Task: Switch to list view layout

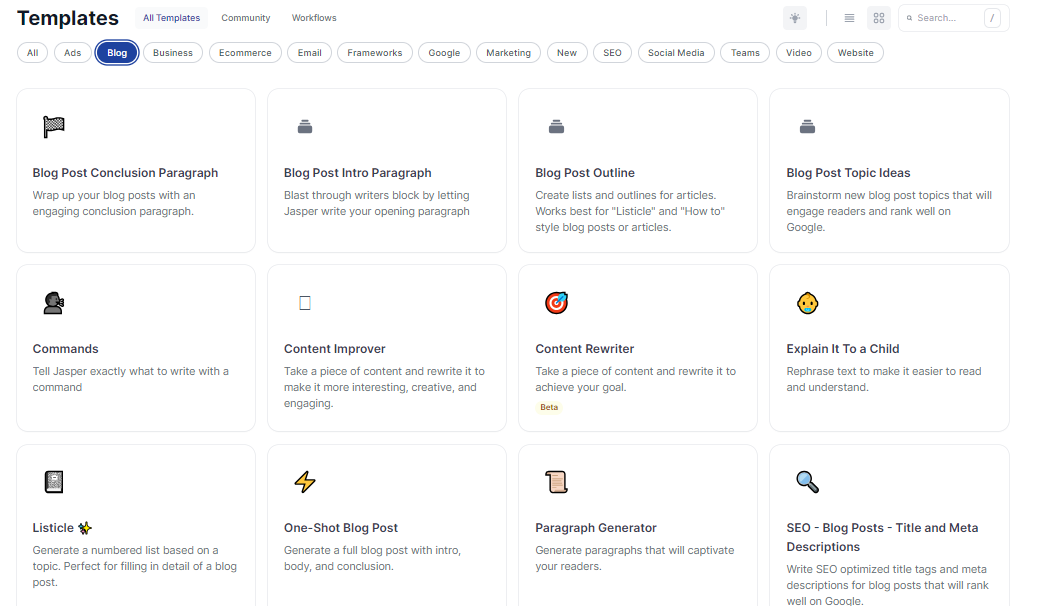Action: pyautogui.click(x=849, y=18)
